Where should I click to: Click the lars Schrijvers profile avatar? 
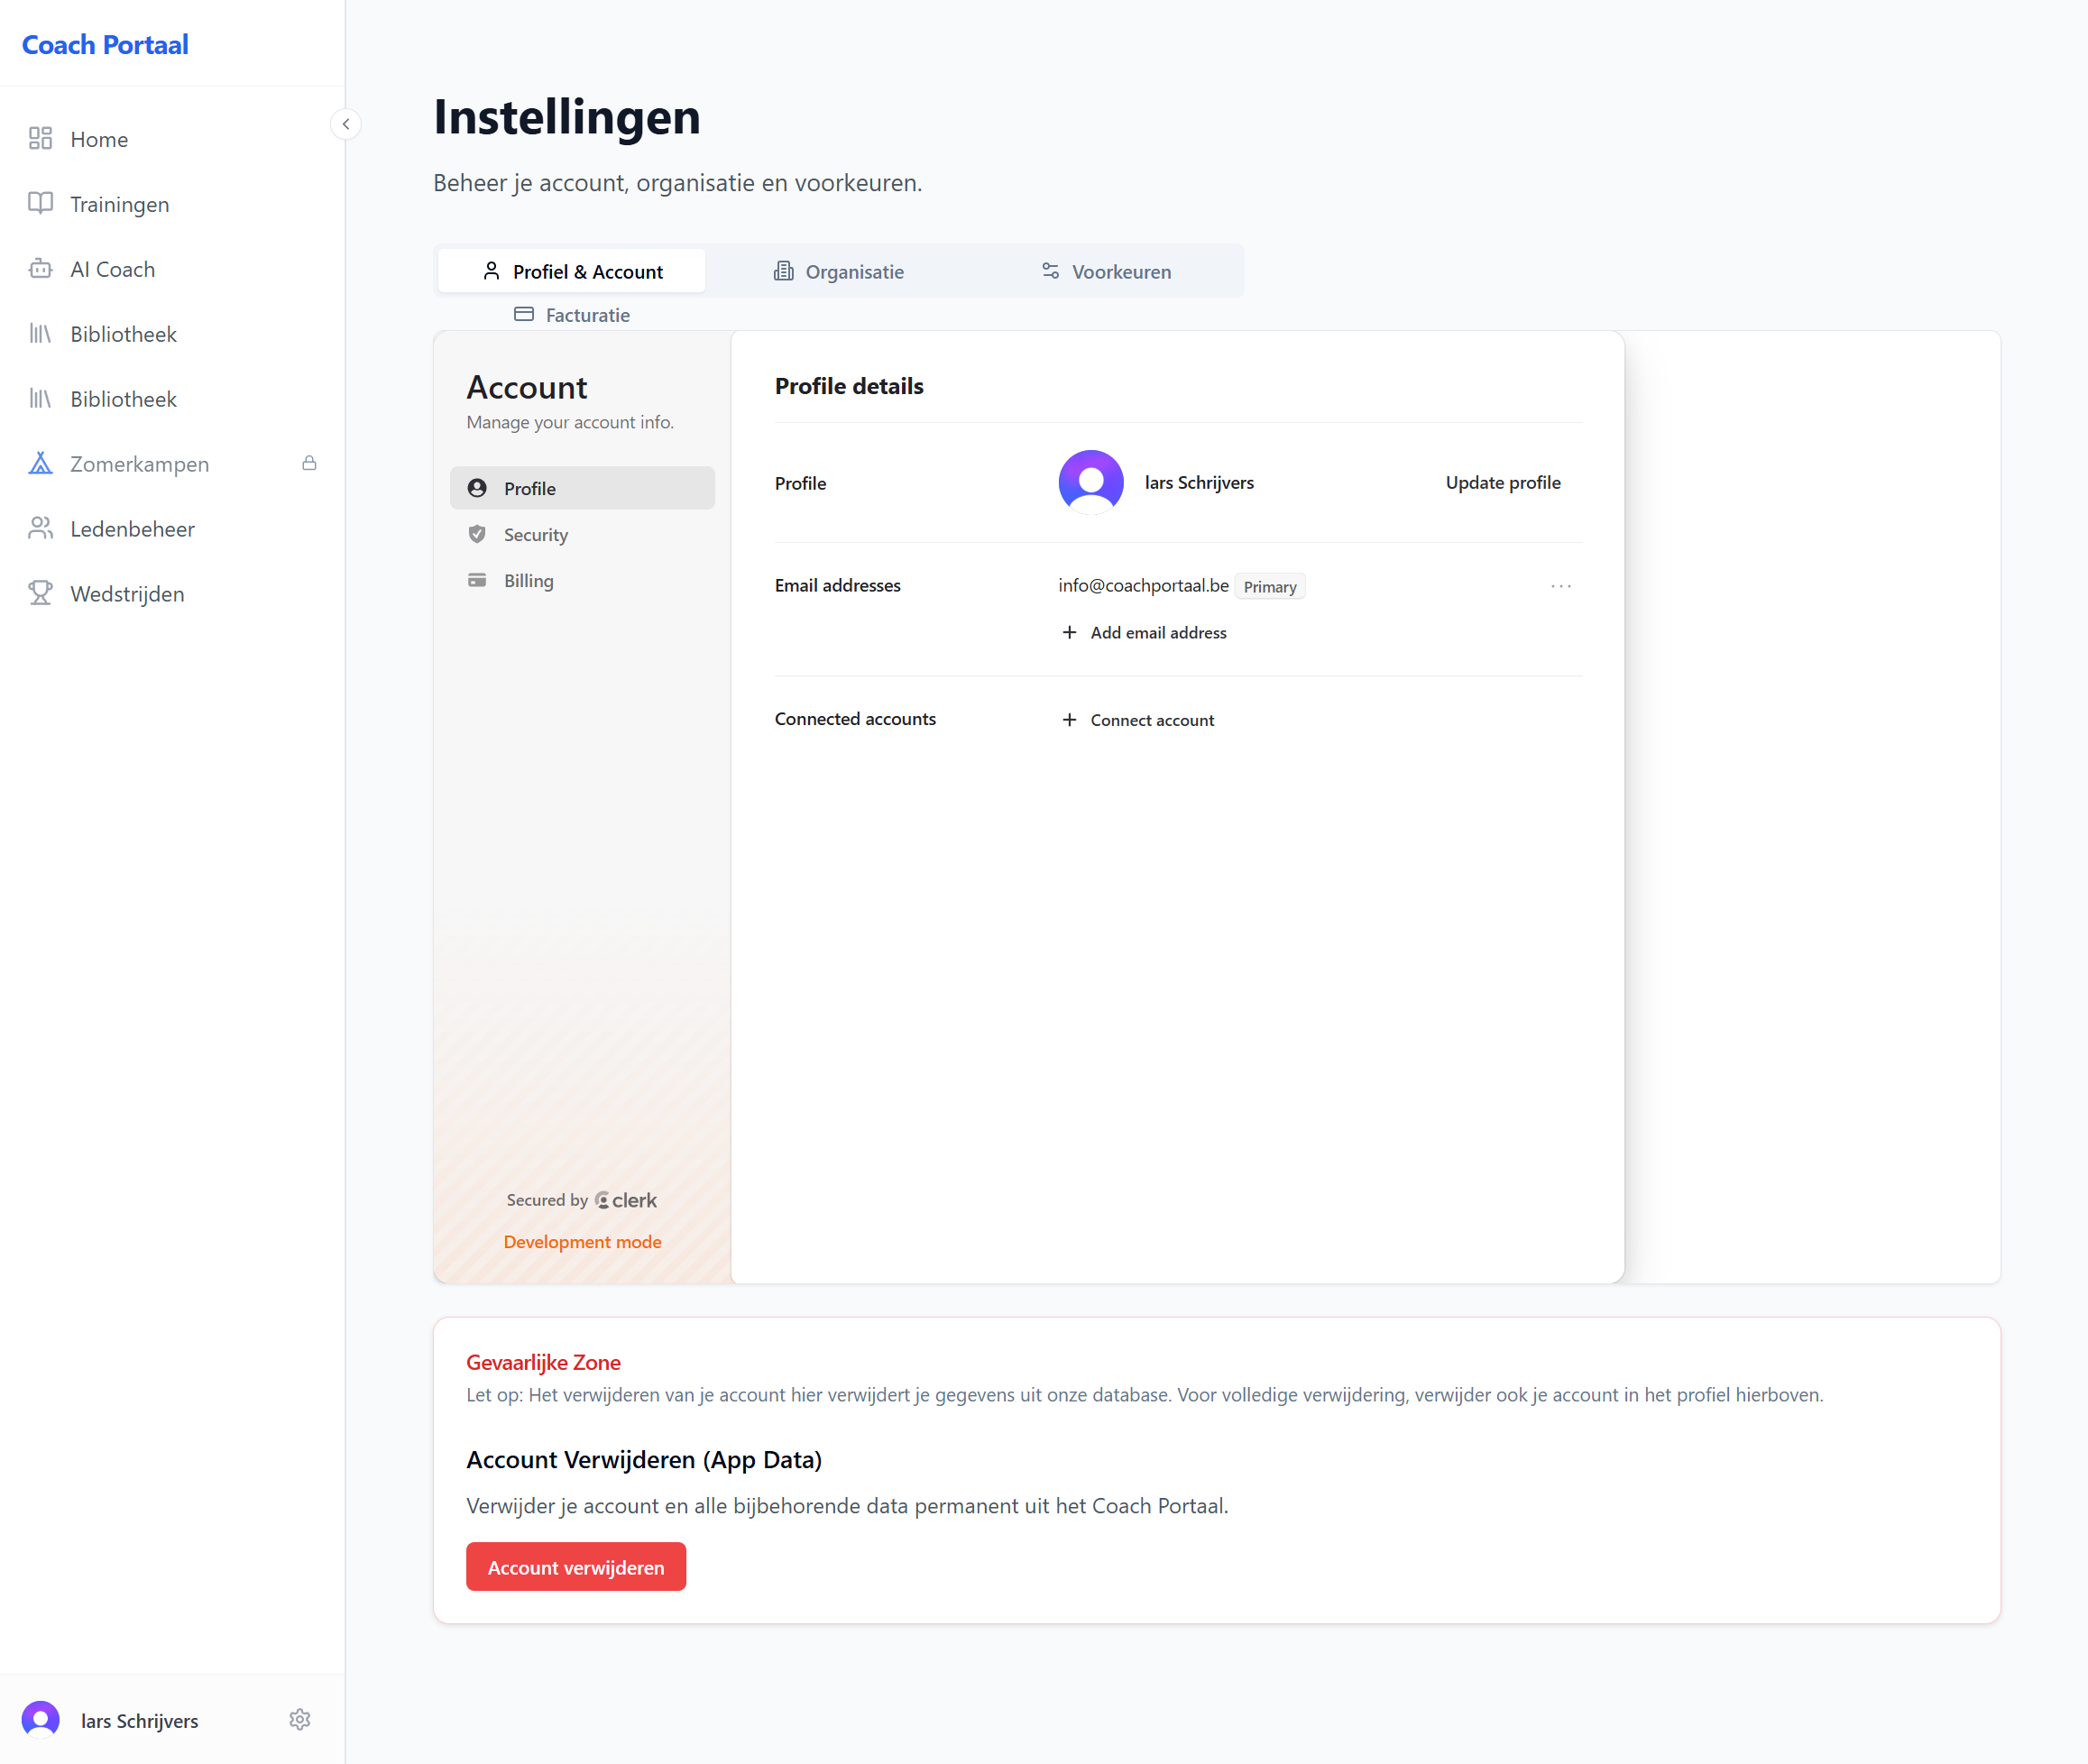point(1090,482)
